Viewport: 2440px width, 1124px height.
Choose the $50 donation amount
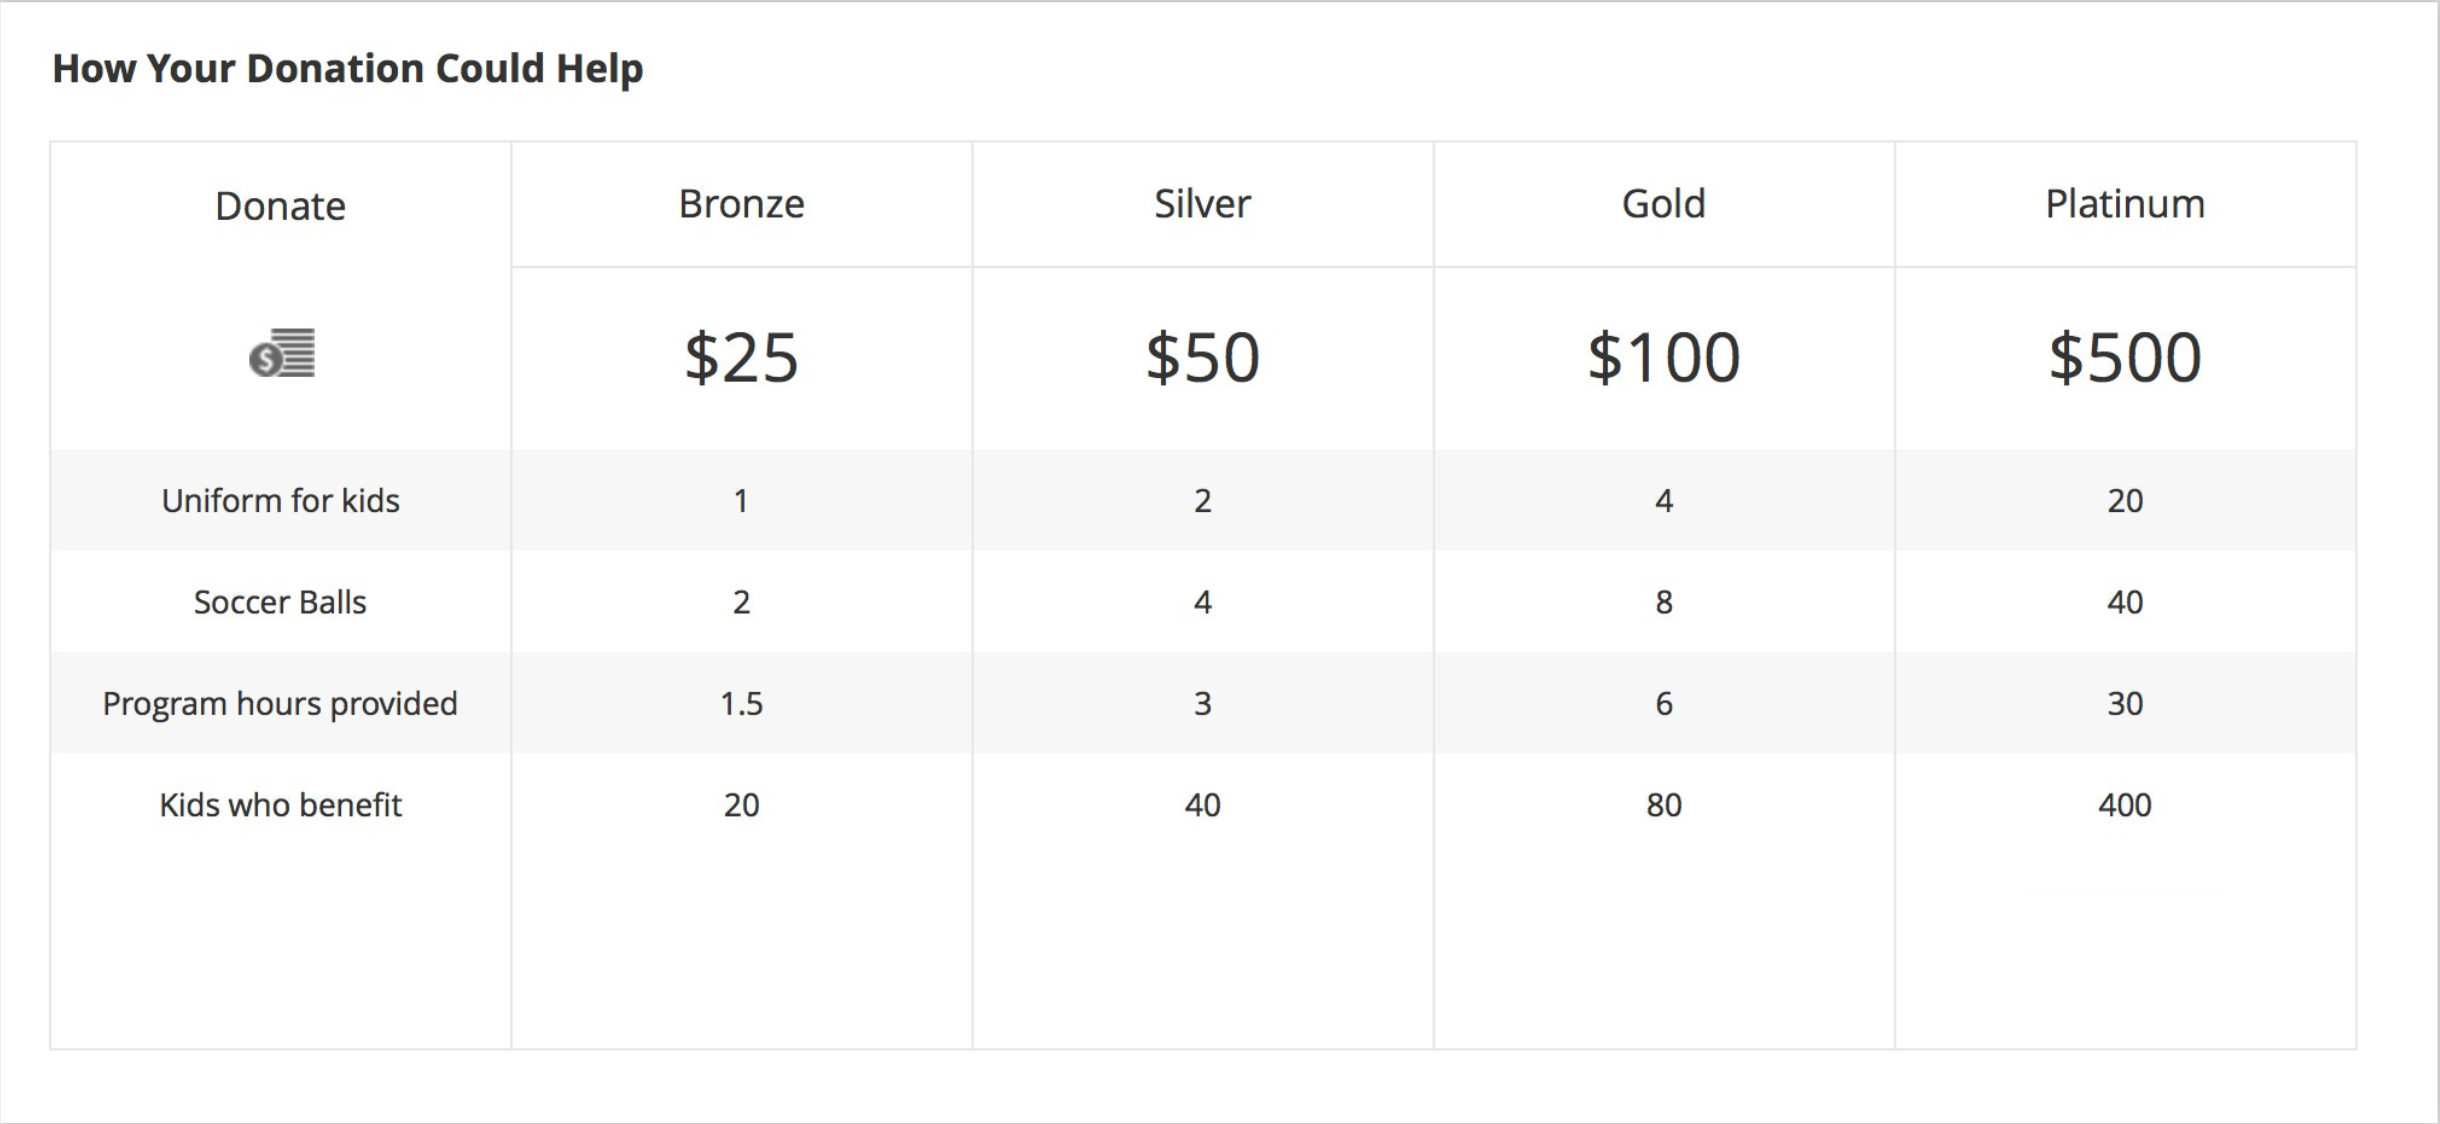point(1202,357)
